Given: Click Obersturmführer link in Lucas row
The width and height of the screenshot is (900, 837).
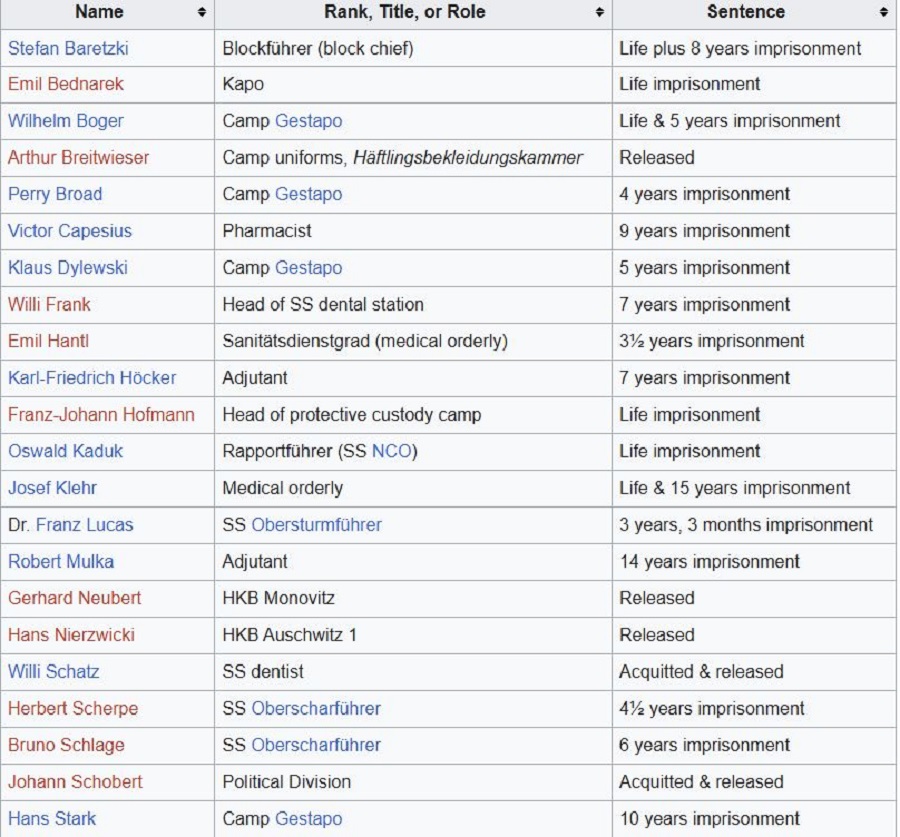Looking at the screenshot, I should [316, 525].
